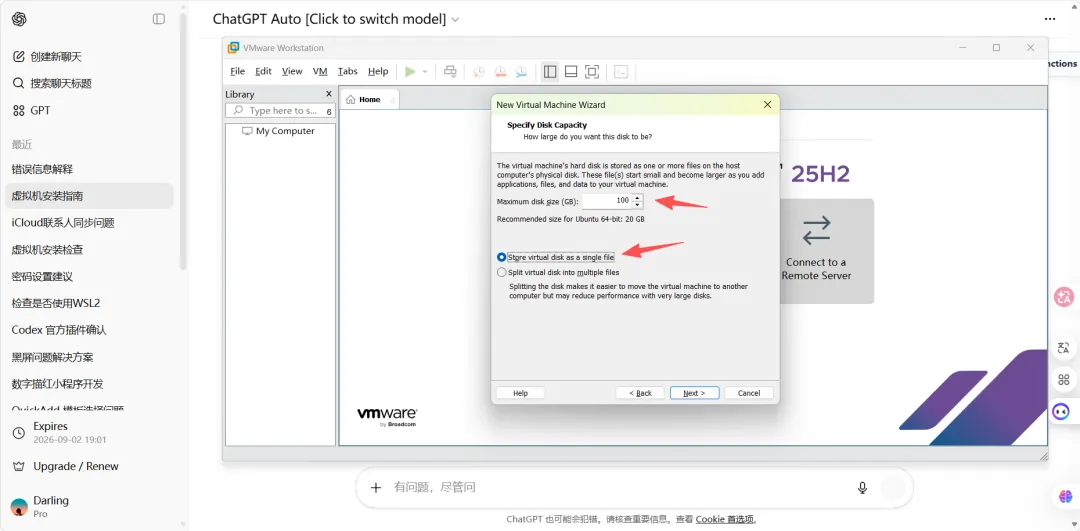The image size is (1080, 531).
Task: Click the Library search field in VMware
Action: [280, 111]
